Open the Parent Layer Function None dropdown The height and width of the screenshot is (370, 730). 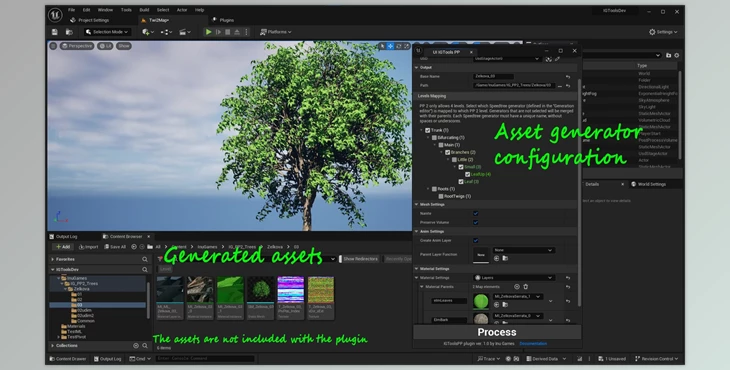(523, 250)
